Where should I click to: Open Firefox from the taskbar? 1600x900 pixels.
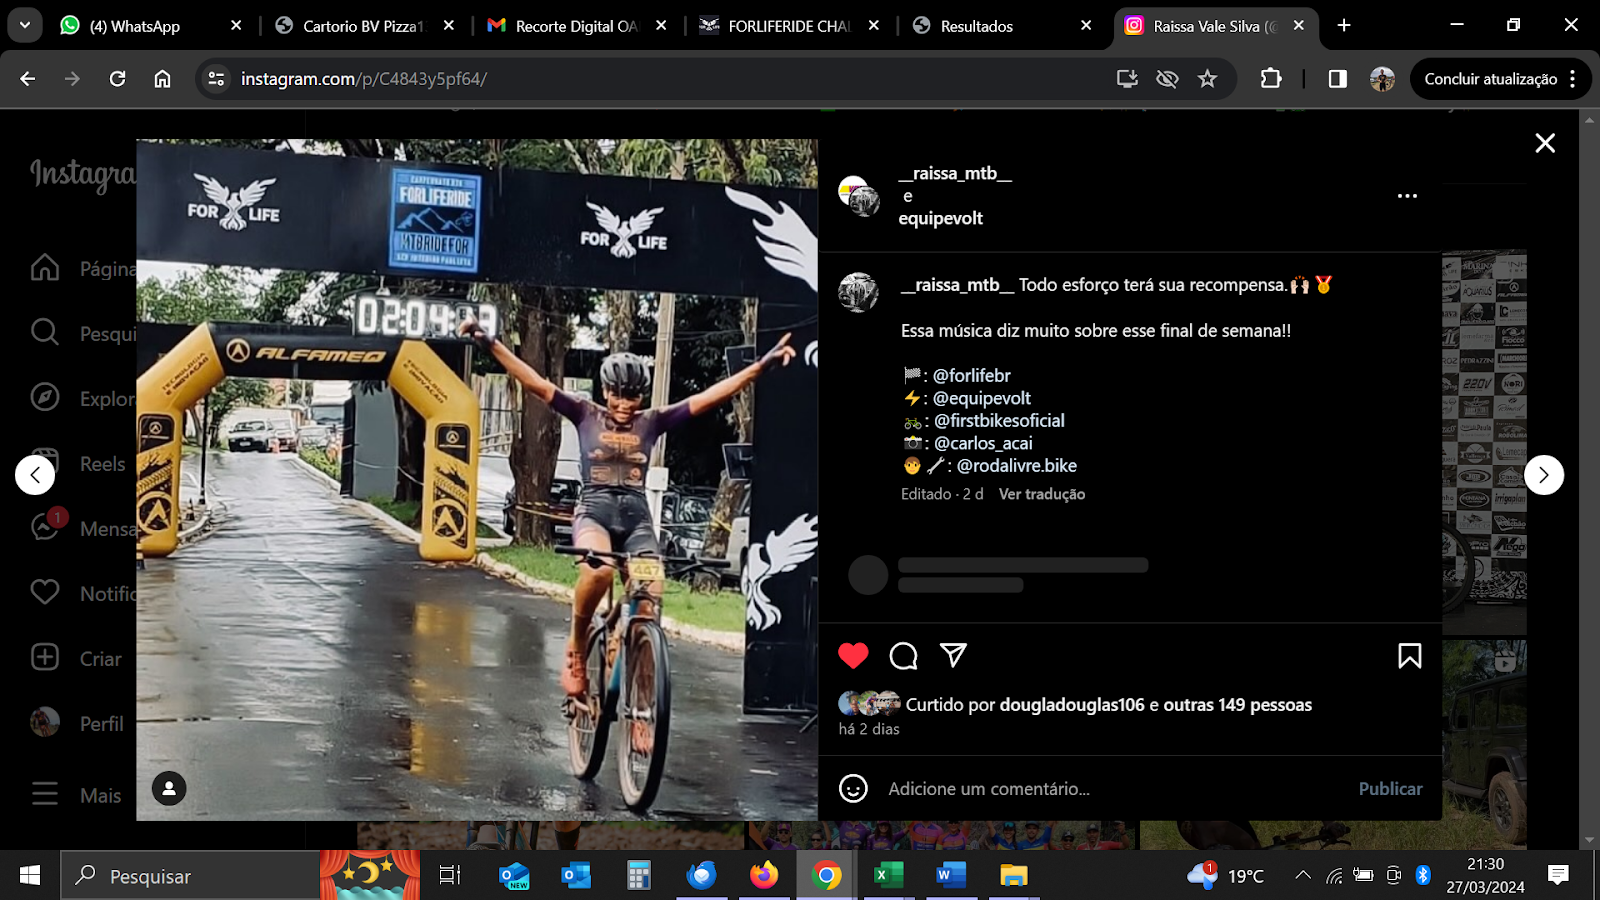[764, 876]
